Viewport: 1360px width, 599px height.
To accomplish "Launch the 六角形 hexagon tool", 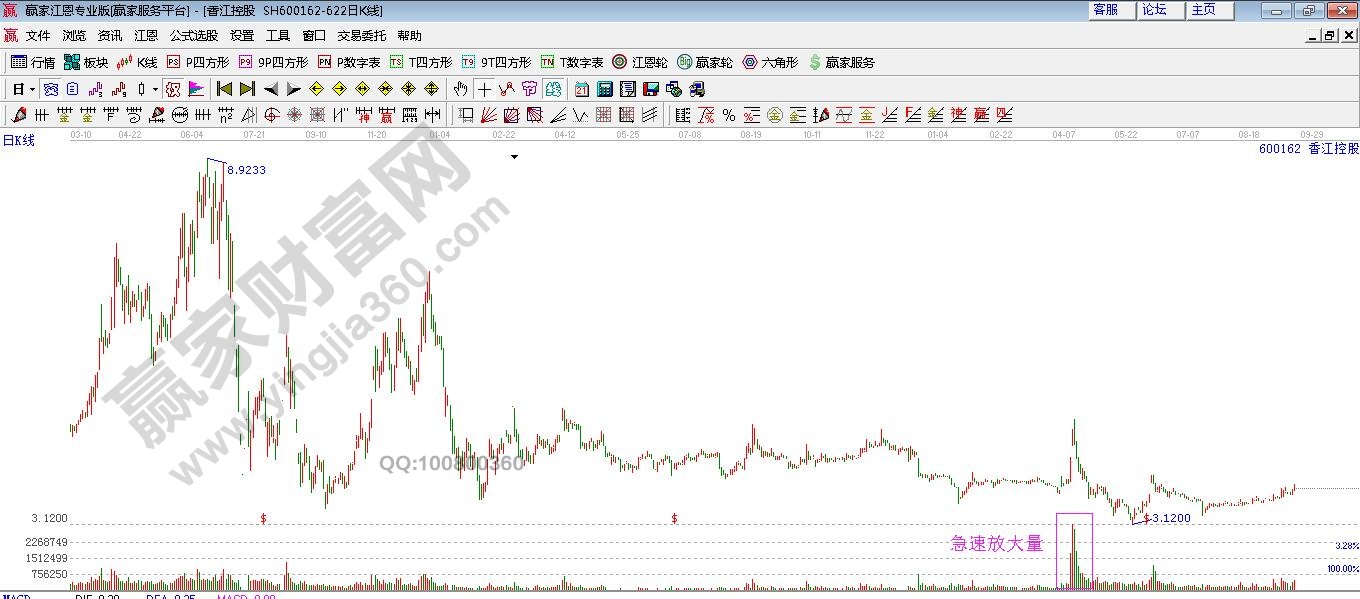I will click(769, 62).
